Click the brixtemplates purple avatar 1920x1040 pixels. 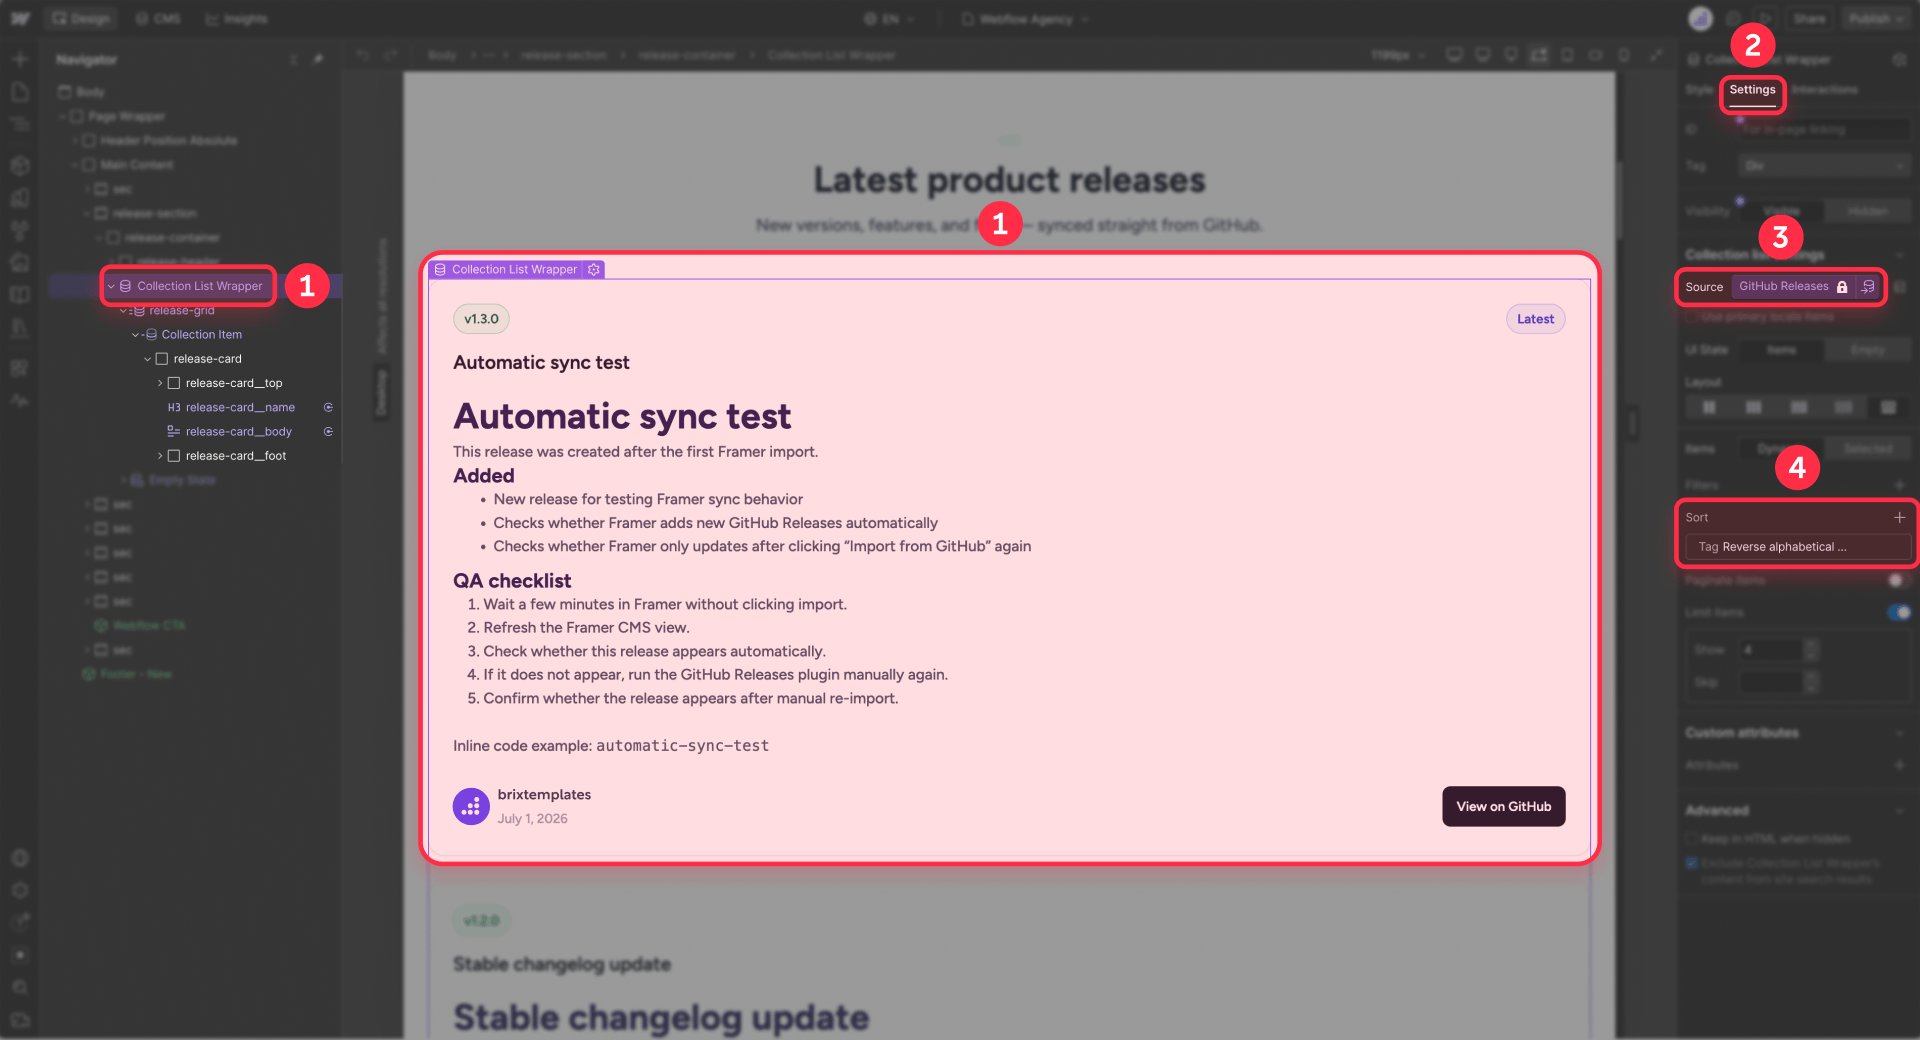471,806
